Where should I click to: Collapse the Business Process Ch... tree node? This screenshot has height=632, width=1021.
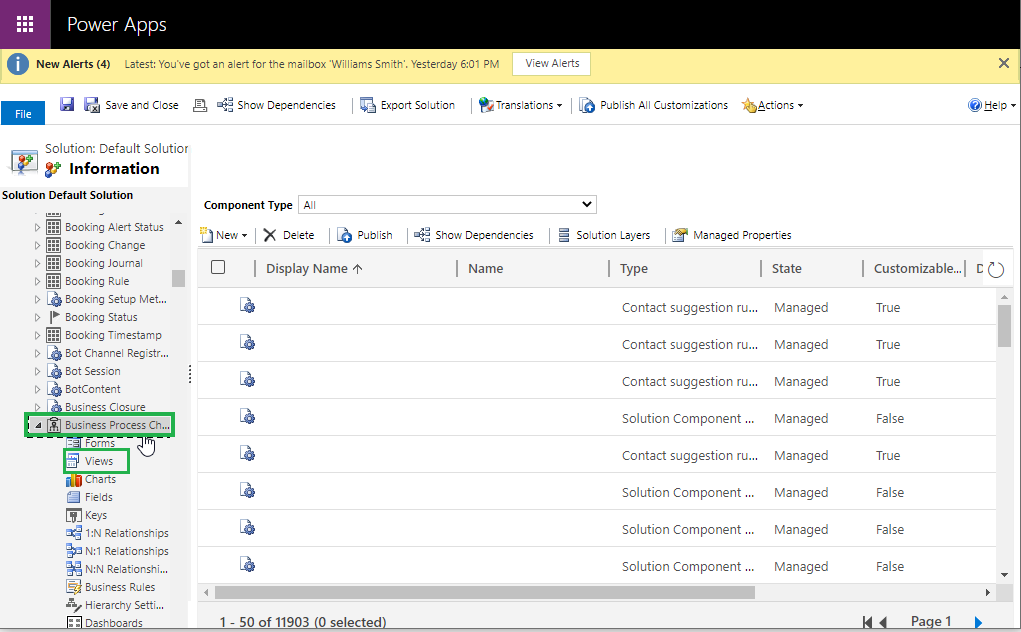38,426
